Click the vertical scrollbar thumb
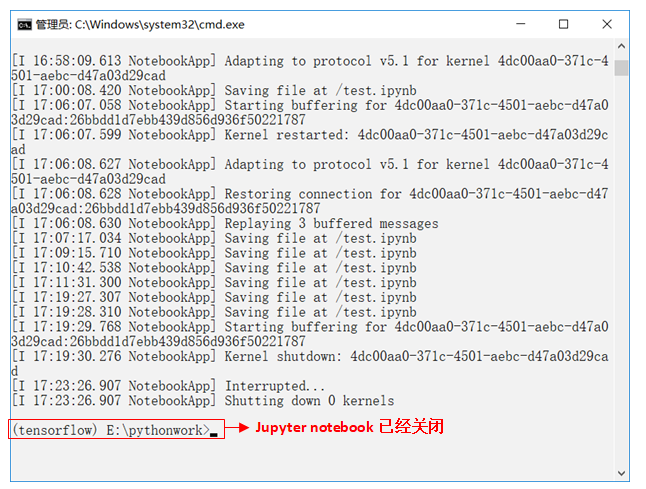646x489 pixels. [x=621, y=68]
